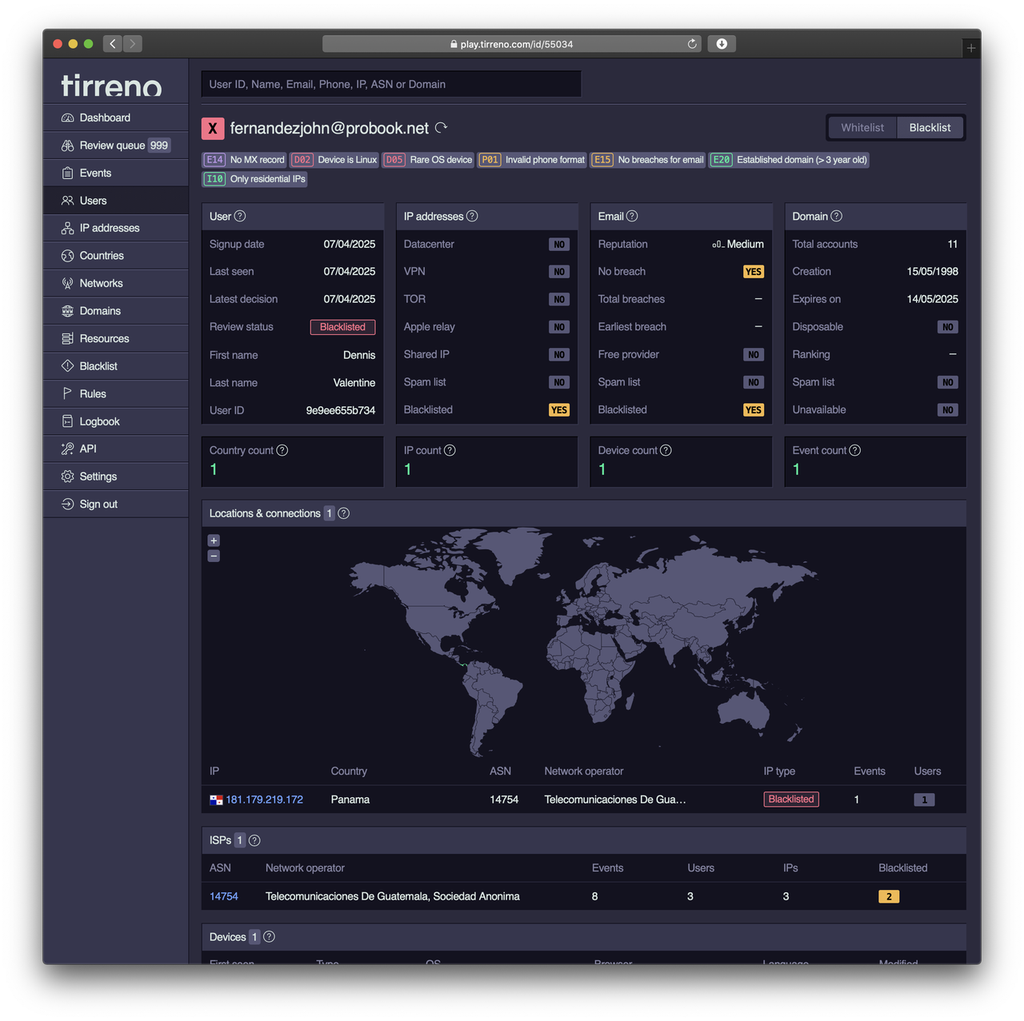Click the play.tirreno.com address bar
Viewport: 1024px width, 1021px height.
pyautogui.click(x=511, y=44)
